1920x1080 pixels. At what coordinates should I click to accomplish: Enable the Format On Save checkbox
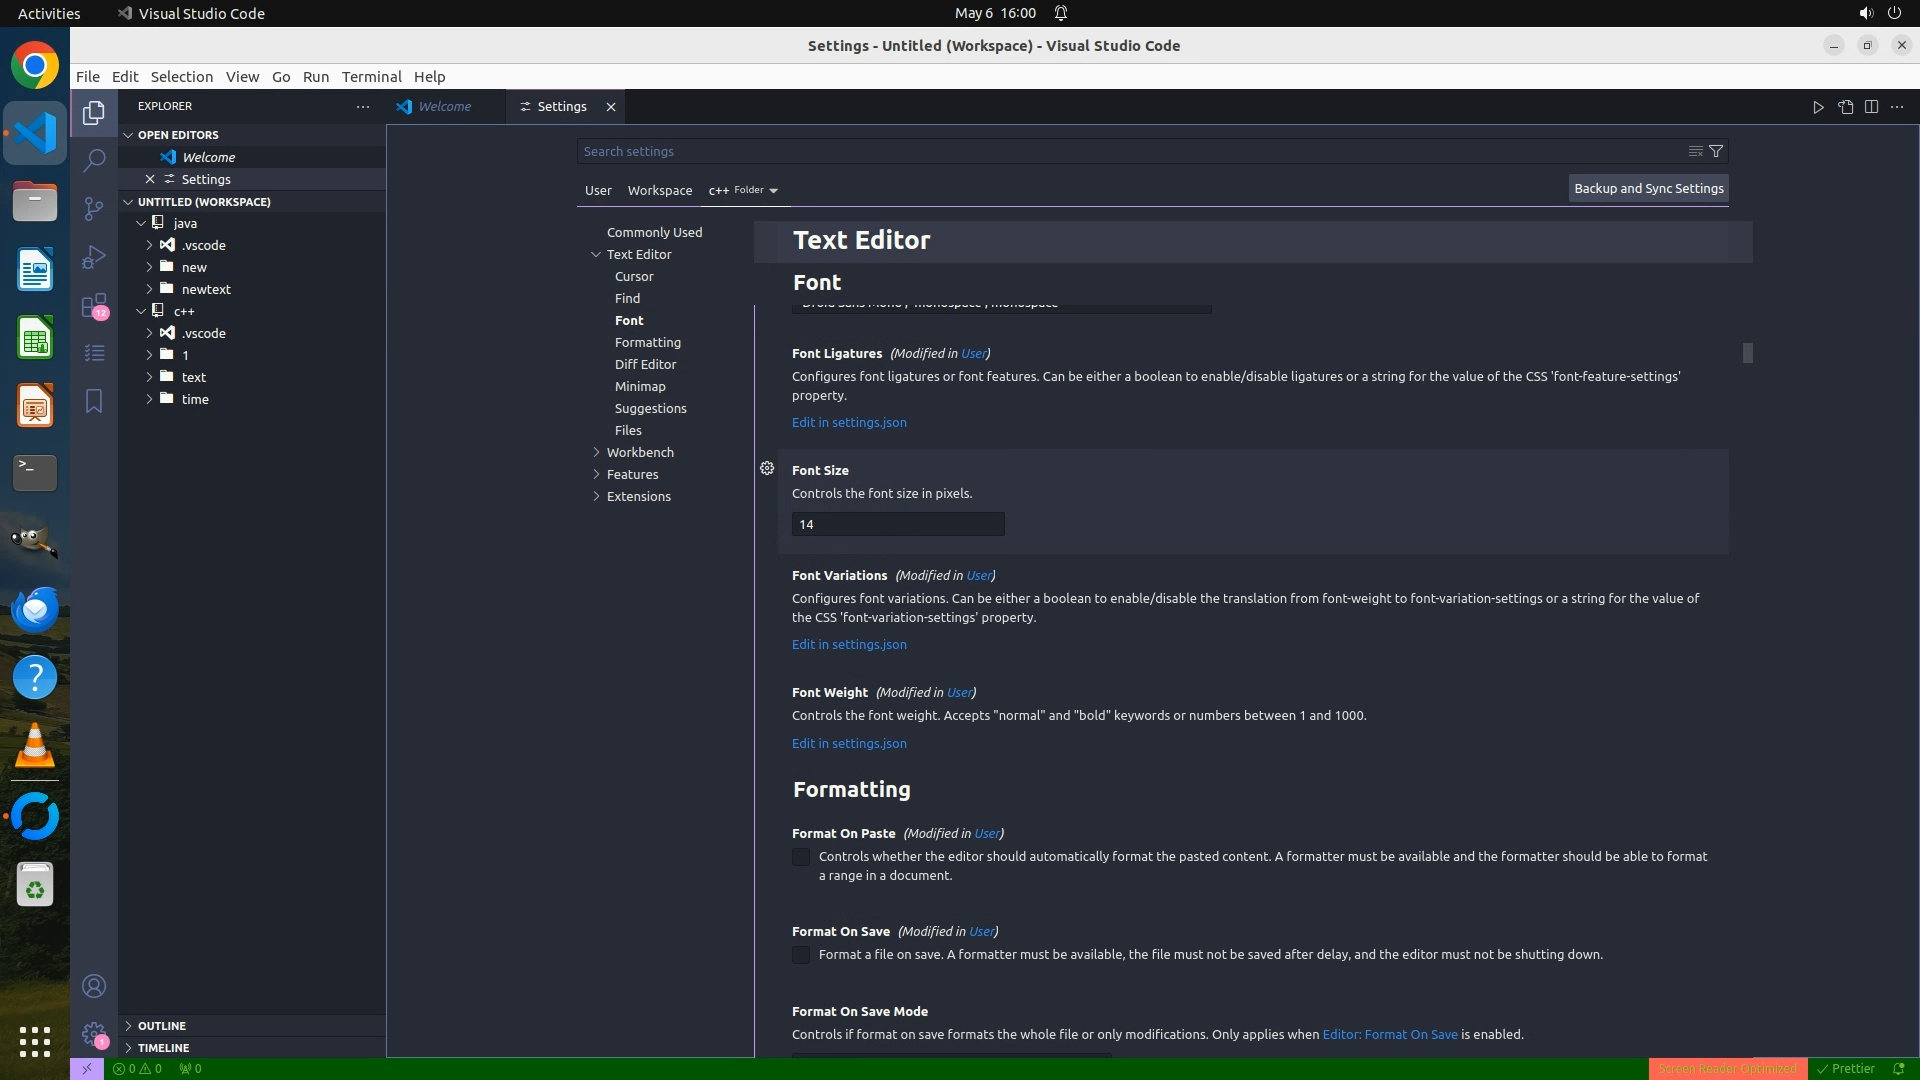pos(801,955)
